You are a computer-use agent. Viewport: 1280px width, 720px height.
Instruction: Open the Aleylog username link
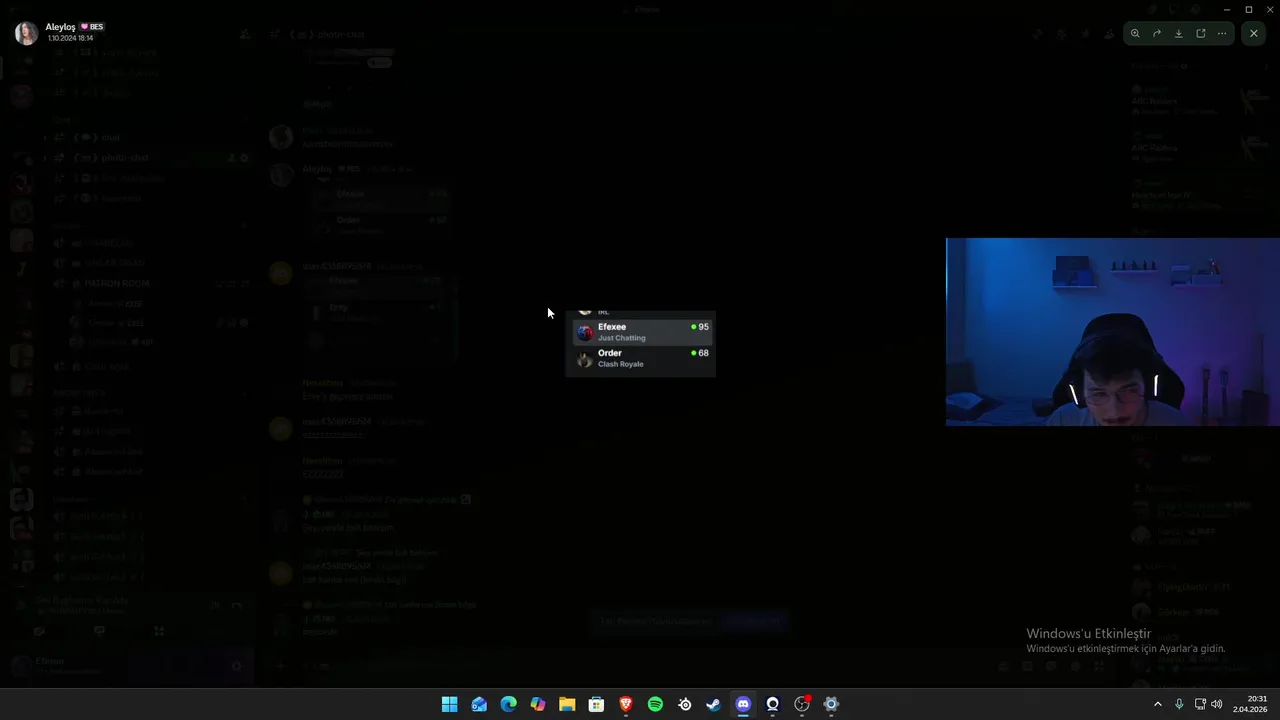point(60,27)
